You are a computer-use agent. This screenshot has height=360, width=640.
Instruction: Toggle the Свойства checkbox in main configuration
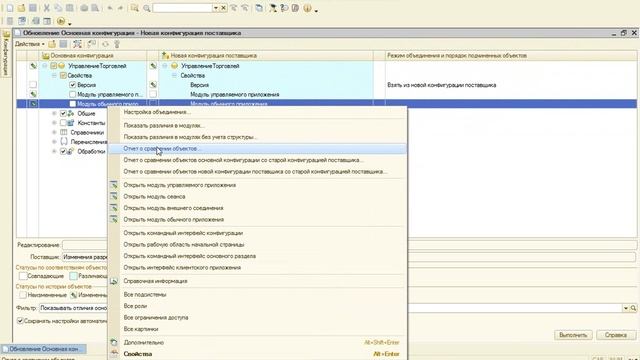point(63,76)
